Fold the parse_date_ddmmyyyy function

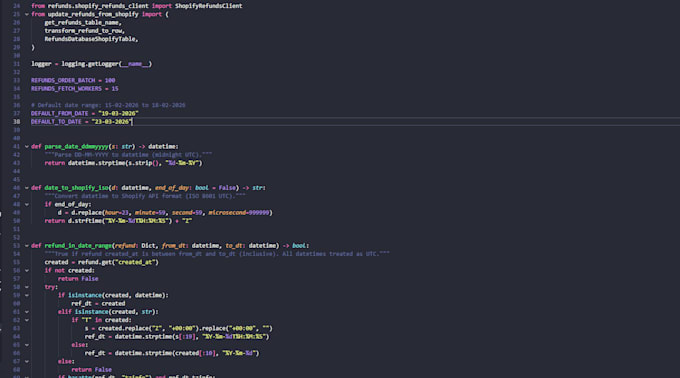click(x=26, y=147)
